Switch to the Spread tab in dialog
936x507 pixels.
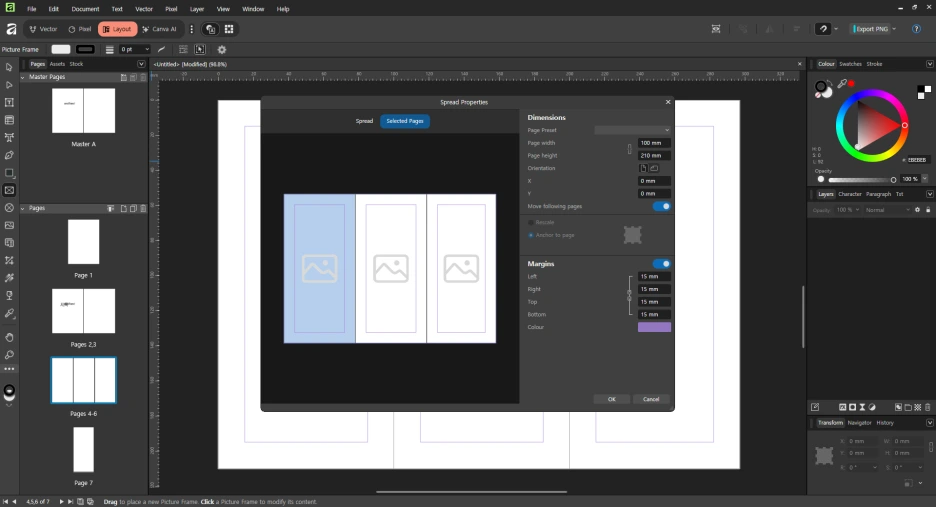364,121
